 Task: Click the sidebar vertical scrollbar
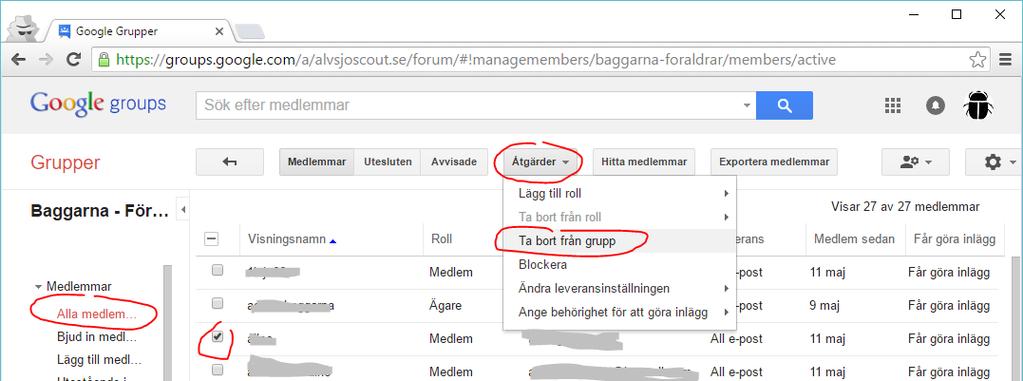pyautogui.click(x=168, y=323)
